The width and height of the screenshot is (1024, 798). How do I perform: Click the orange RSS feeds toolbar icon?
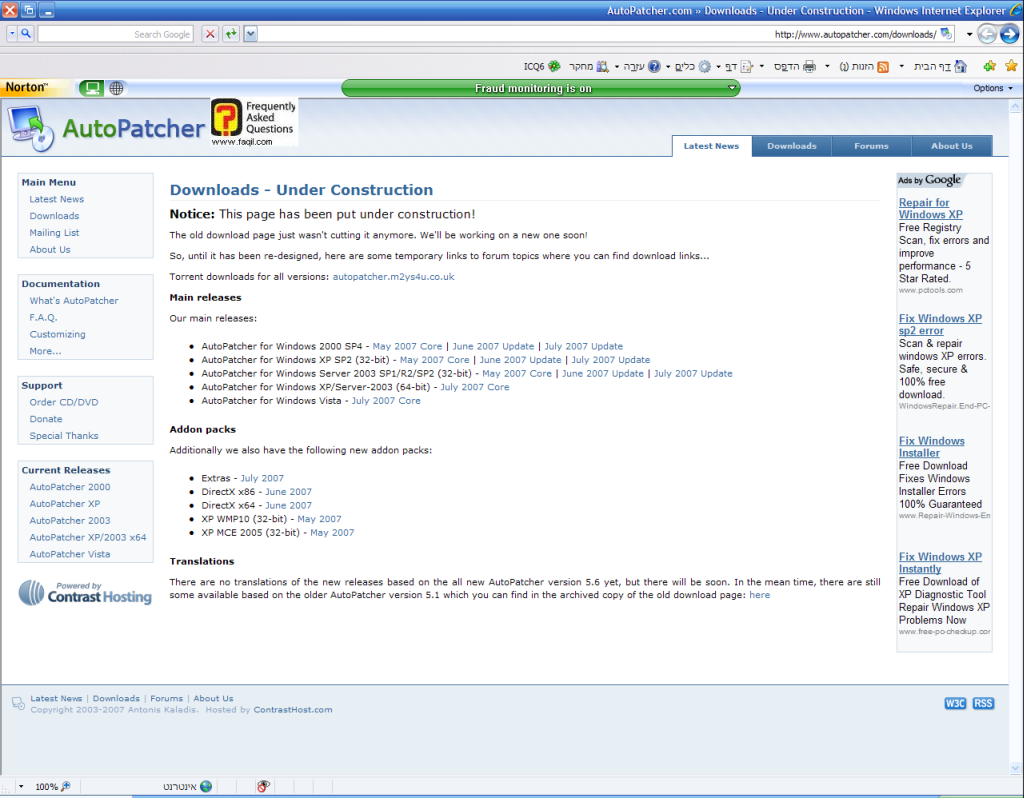coord(883,67)
